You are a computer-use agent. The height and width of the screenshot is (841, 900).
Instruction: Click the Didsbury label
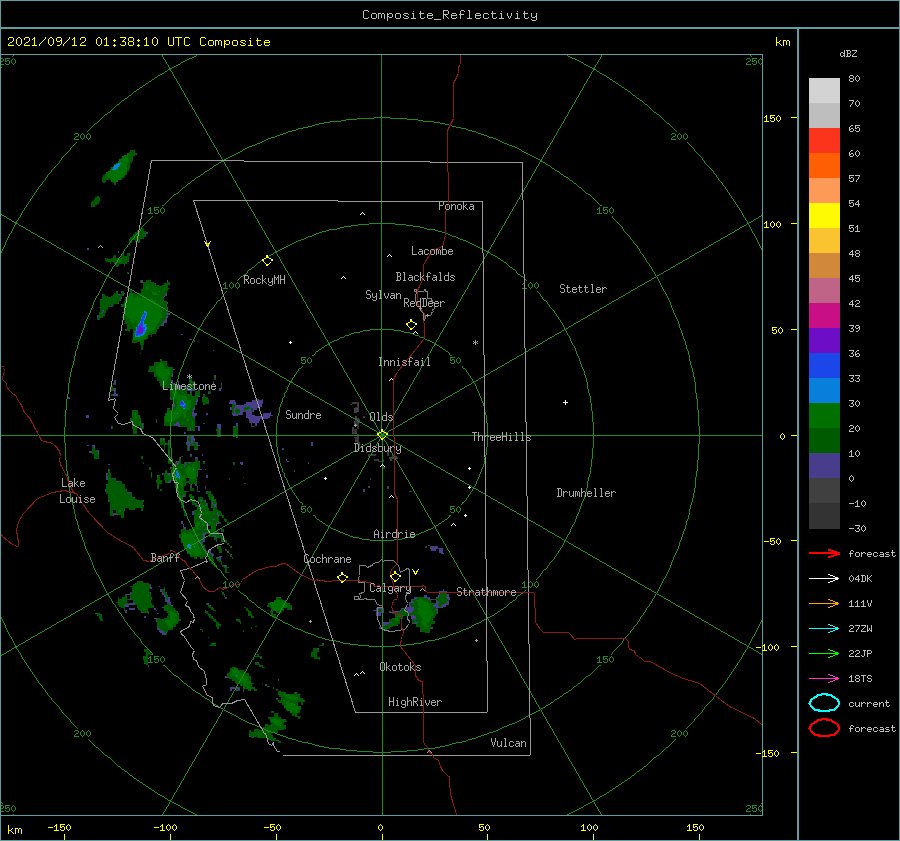[377, 448]
